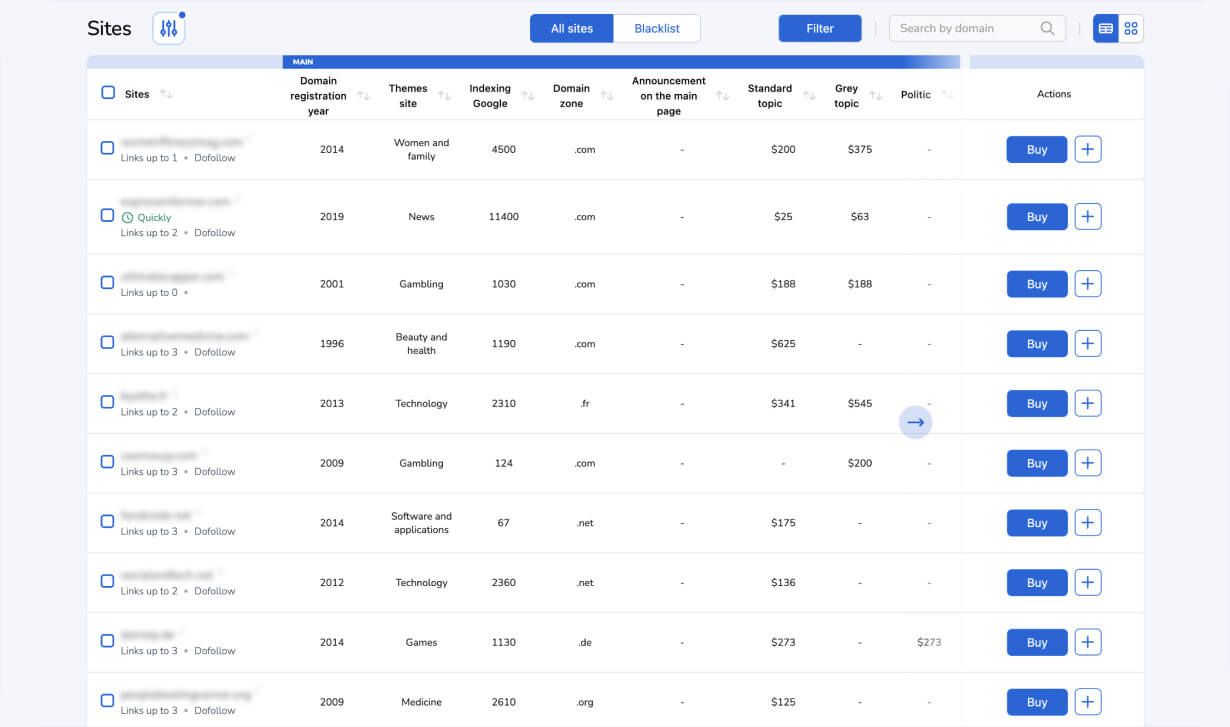Check the box for the News site row
Viewport: 1230px width, 727px height.
pos(108,215)
